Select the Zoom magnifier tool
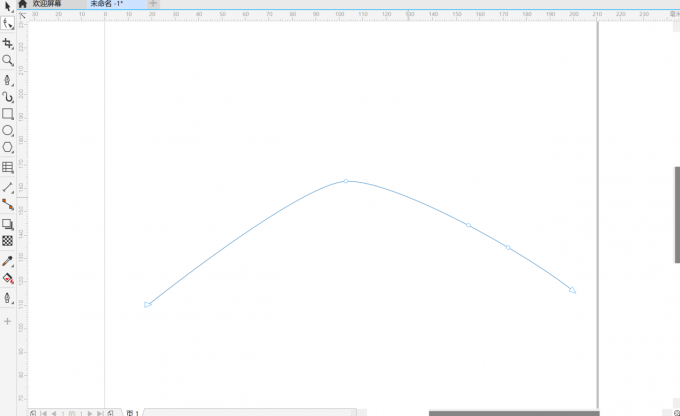Screen dimensions: 680x416 pyautogui.click(x=7, y=60)
